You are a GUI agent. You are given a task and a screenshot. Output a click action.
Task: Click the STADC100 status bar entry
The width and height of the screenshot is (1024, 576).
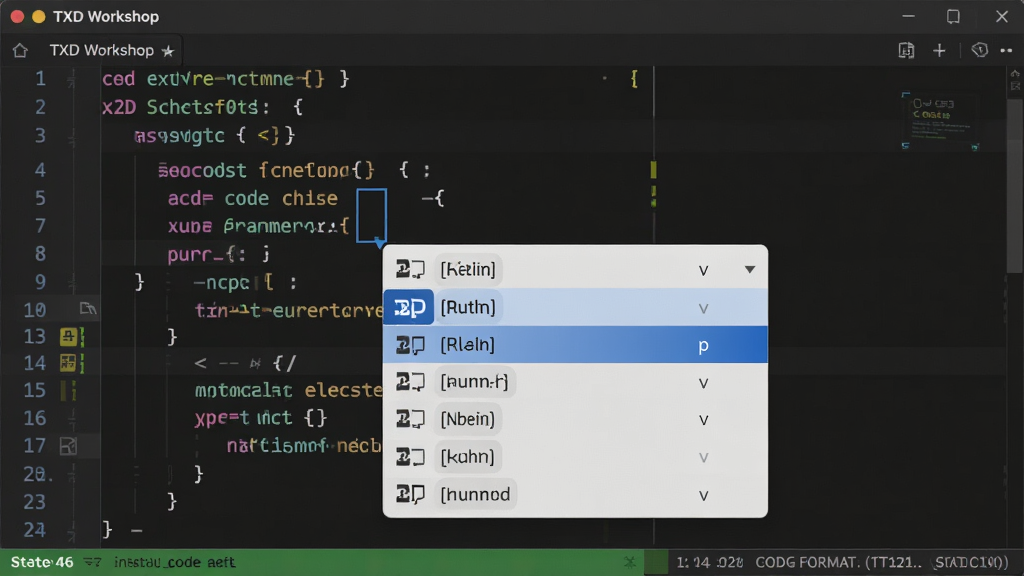pyautogui.click(x=972, y=562)
